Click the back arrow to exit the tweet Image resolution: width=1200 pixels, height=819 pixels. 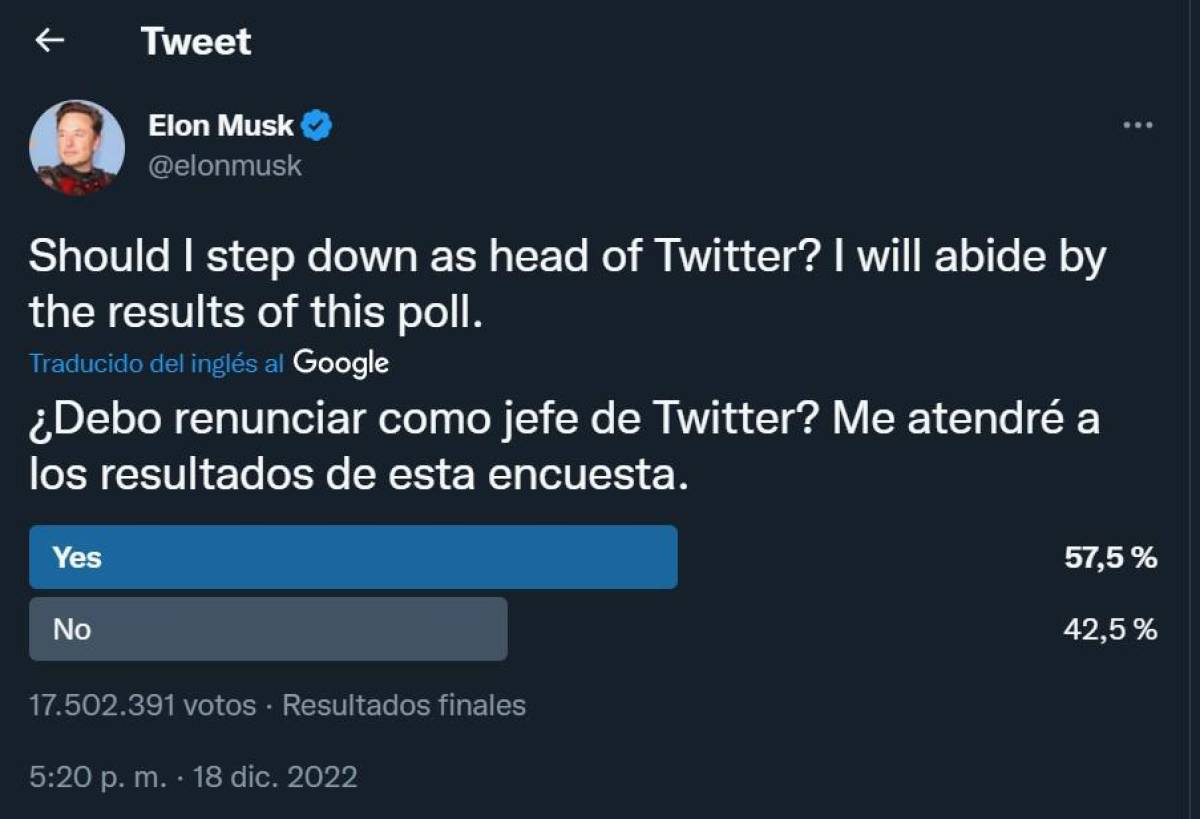coord(48,41)
